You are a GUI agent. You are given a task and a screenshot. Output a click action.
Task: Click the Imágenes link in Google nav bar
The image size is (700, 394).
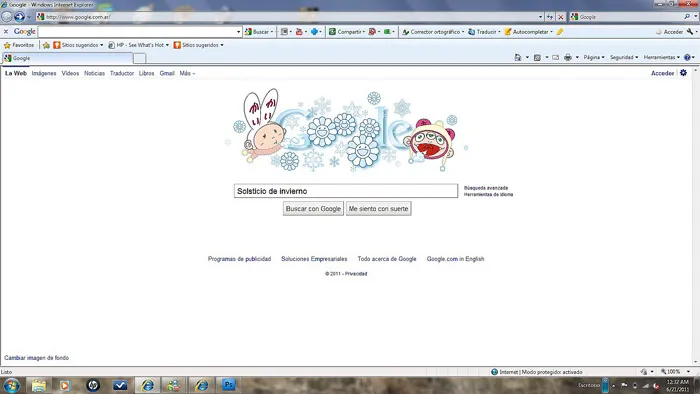coord(44,73)
